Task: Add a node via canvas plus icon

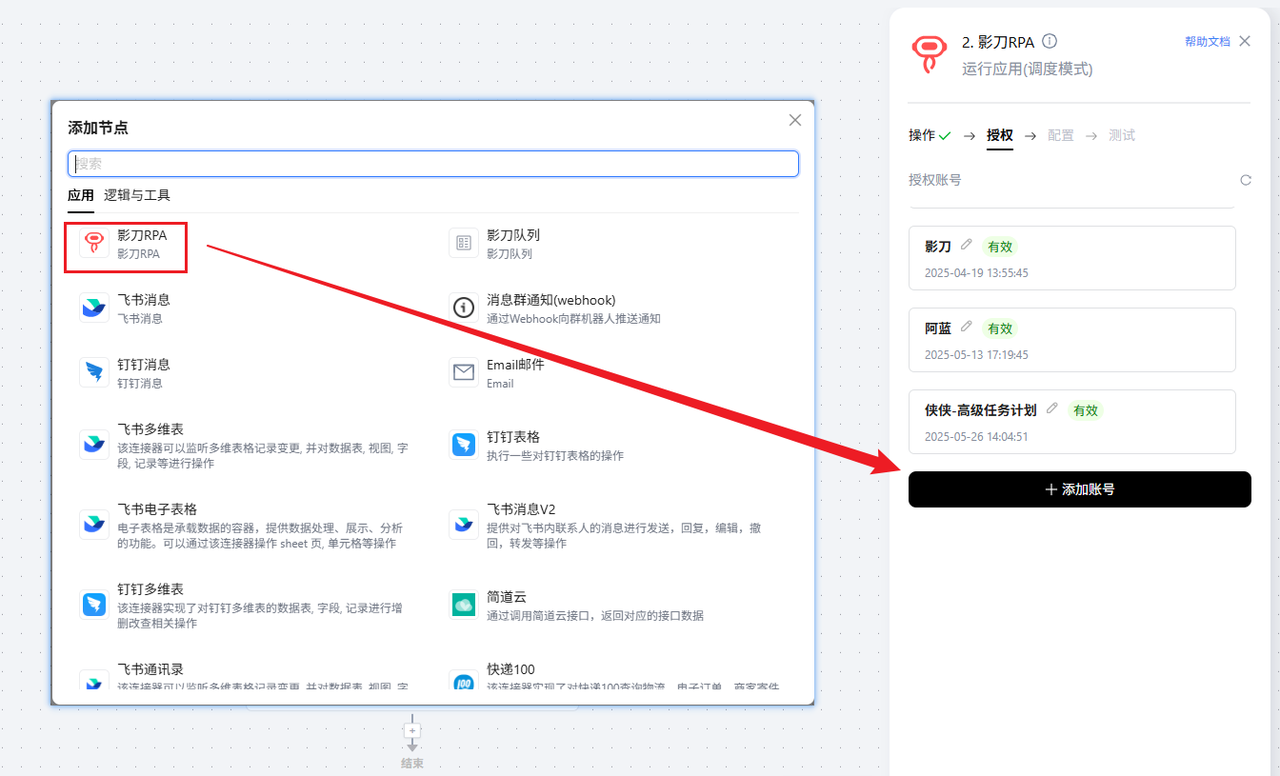Action: (x=412, y=730)
